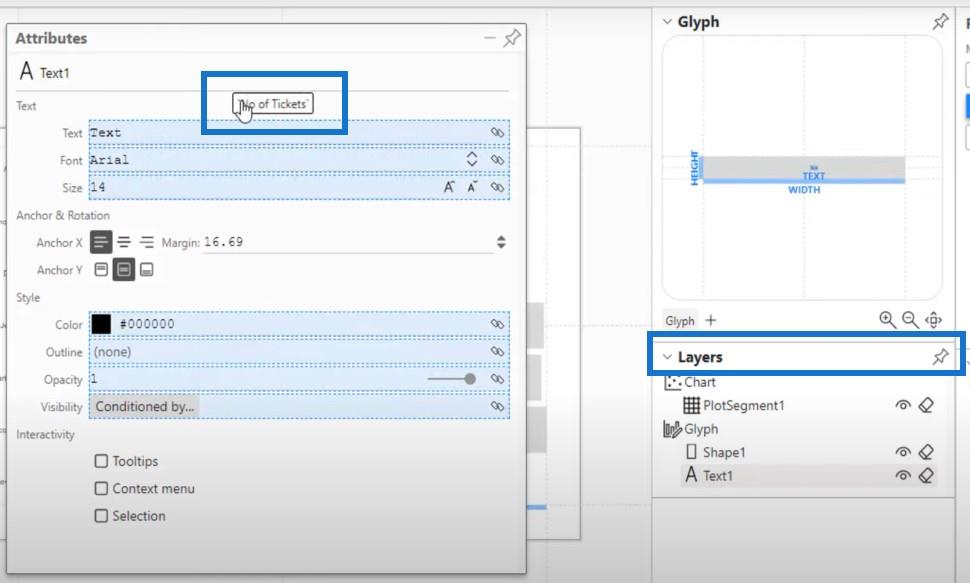Enable the Selection checkbox
Image resolution: width=970 pixels, height=583 pixels.
[x=101, y=516]
